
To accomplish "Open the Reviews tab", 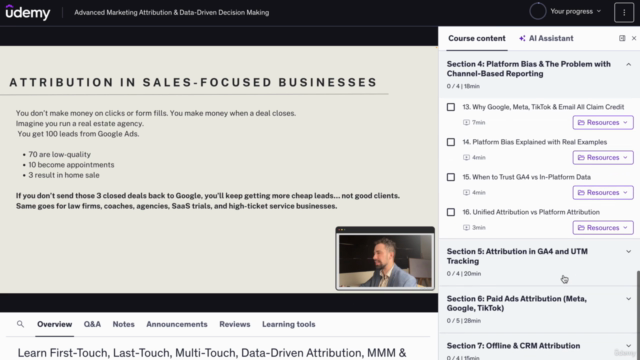I will click(x=235, y=324).
